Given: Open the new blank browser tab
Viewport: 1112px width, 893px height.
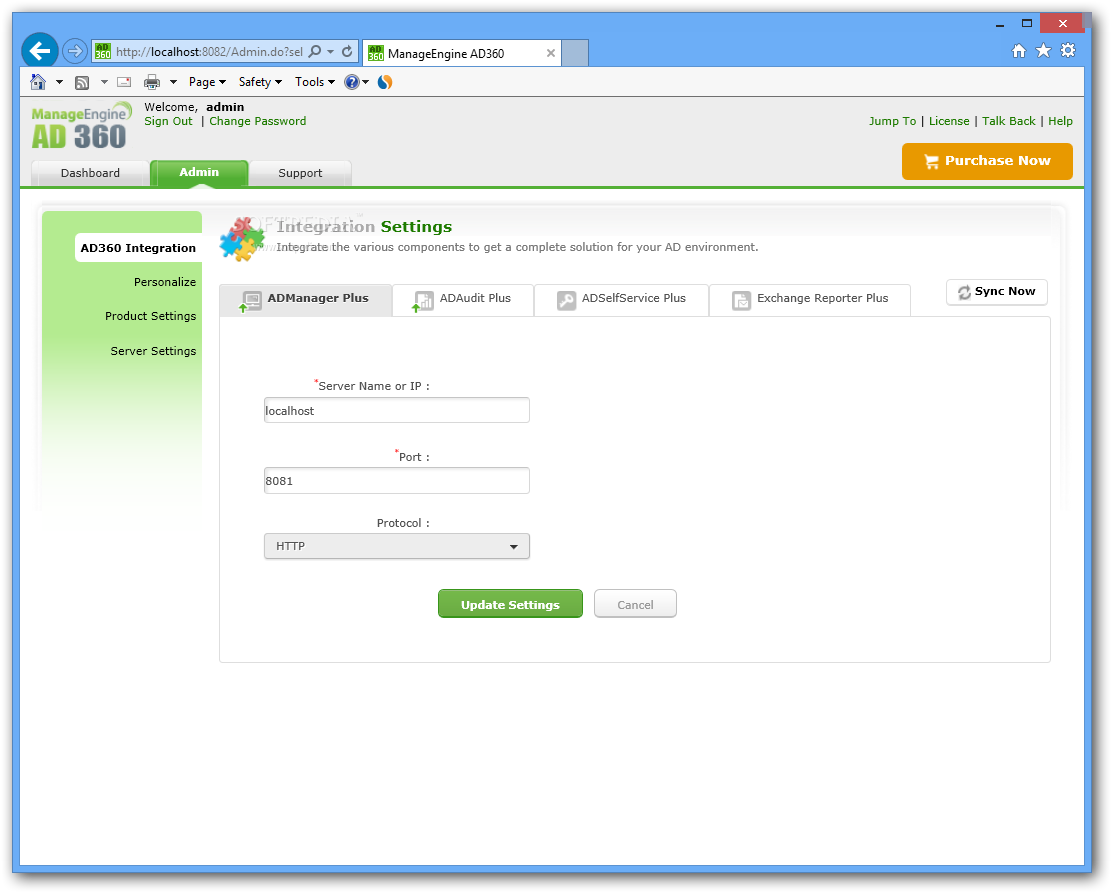Looking at the screenshot, I should [575, 53].
